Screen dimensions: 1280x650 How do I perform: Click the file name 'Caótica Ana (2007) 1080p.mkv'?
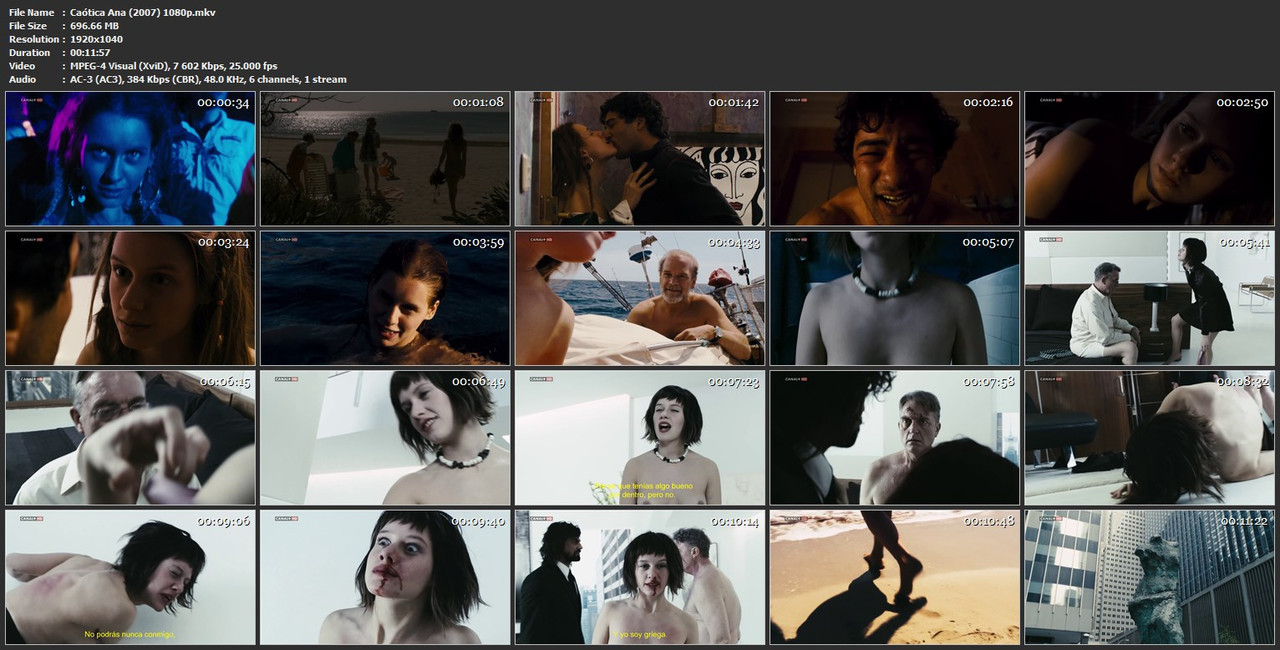click(x=143, y=13)
